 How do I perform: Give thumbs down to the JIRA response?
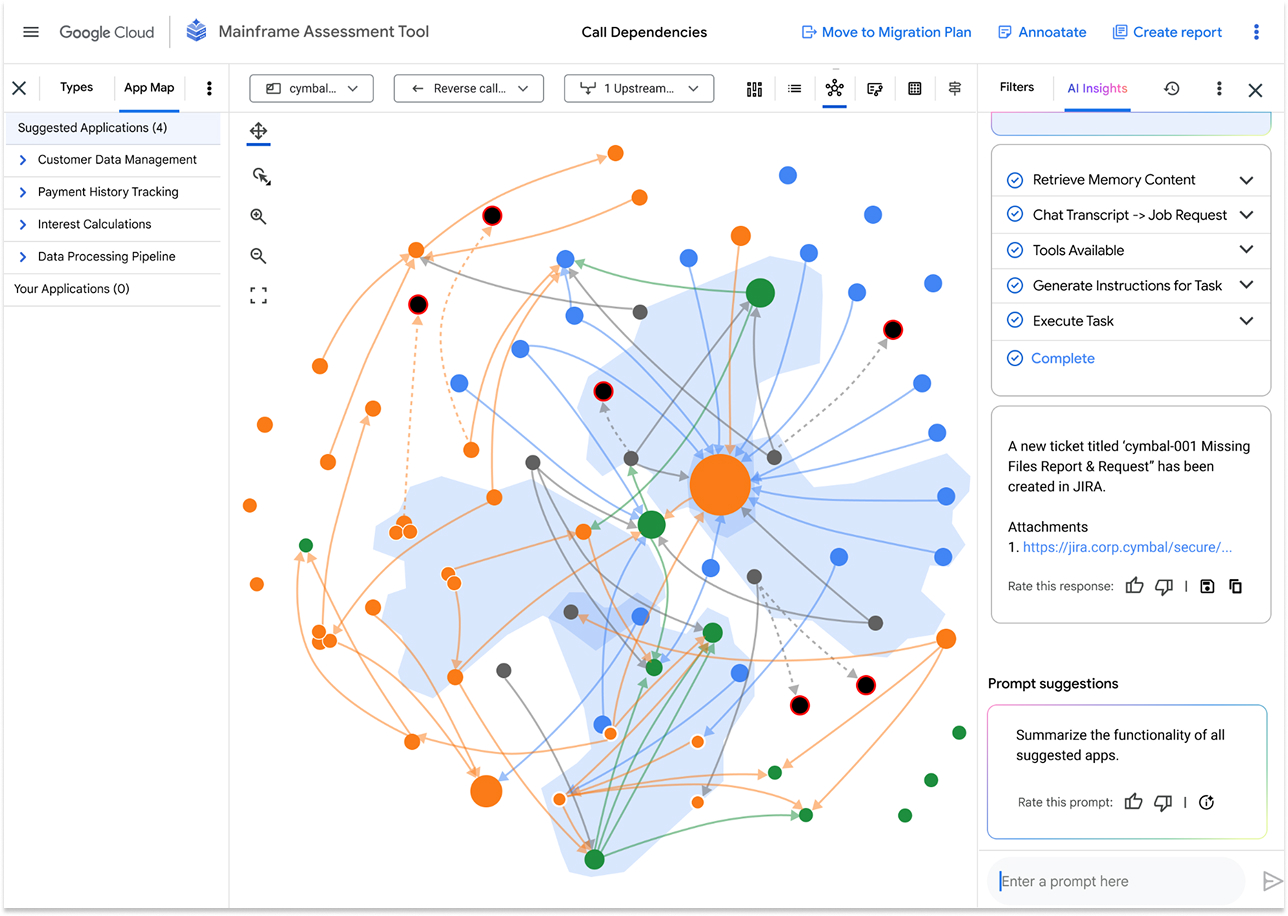pos(1163,586)
